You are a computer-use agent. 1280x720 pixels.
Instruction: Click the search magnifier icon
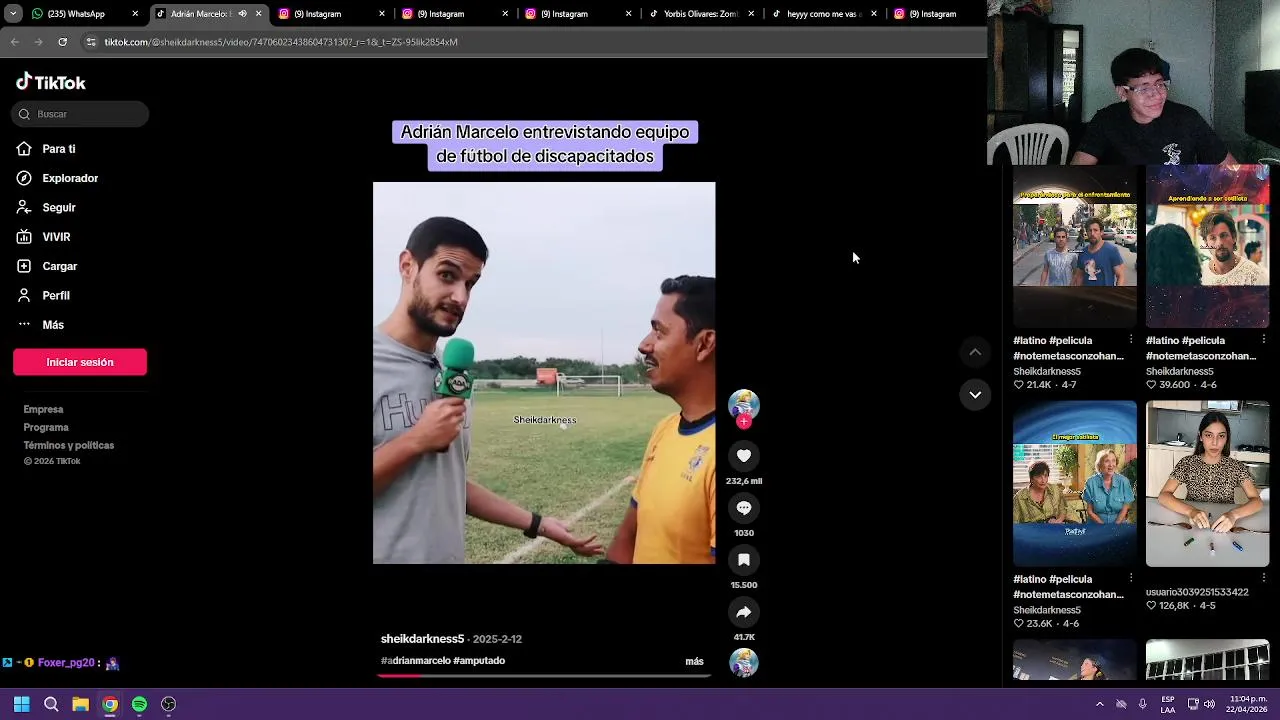pyautogui.click(x=24, y=114)
